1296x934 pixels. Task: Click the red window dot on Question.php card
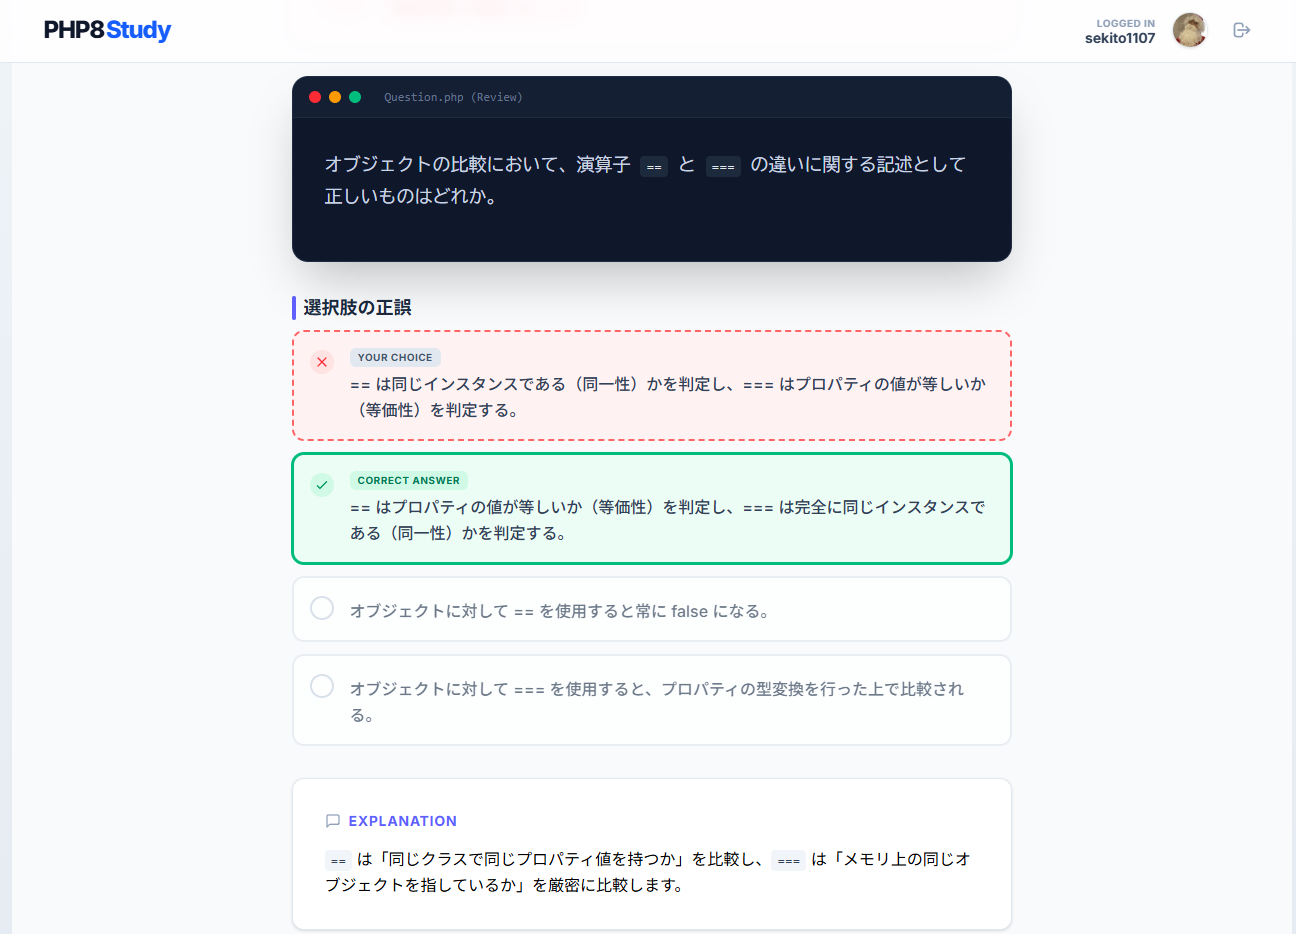pos(315,97)
